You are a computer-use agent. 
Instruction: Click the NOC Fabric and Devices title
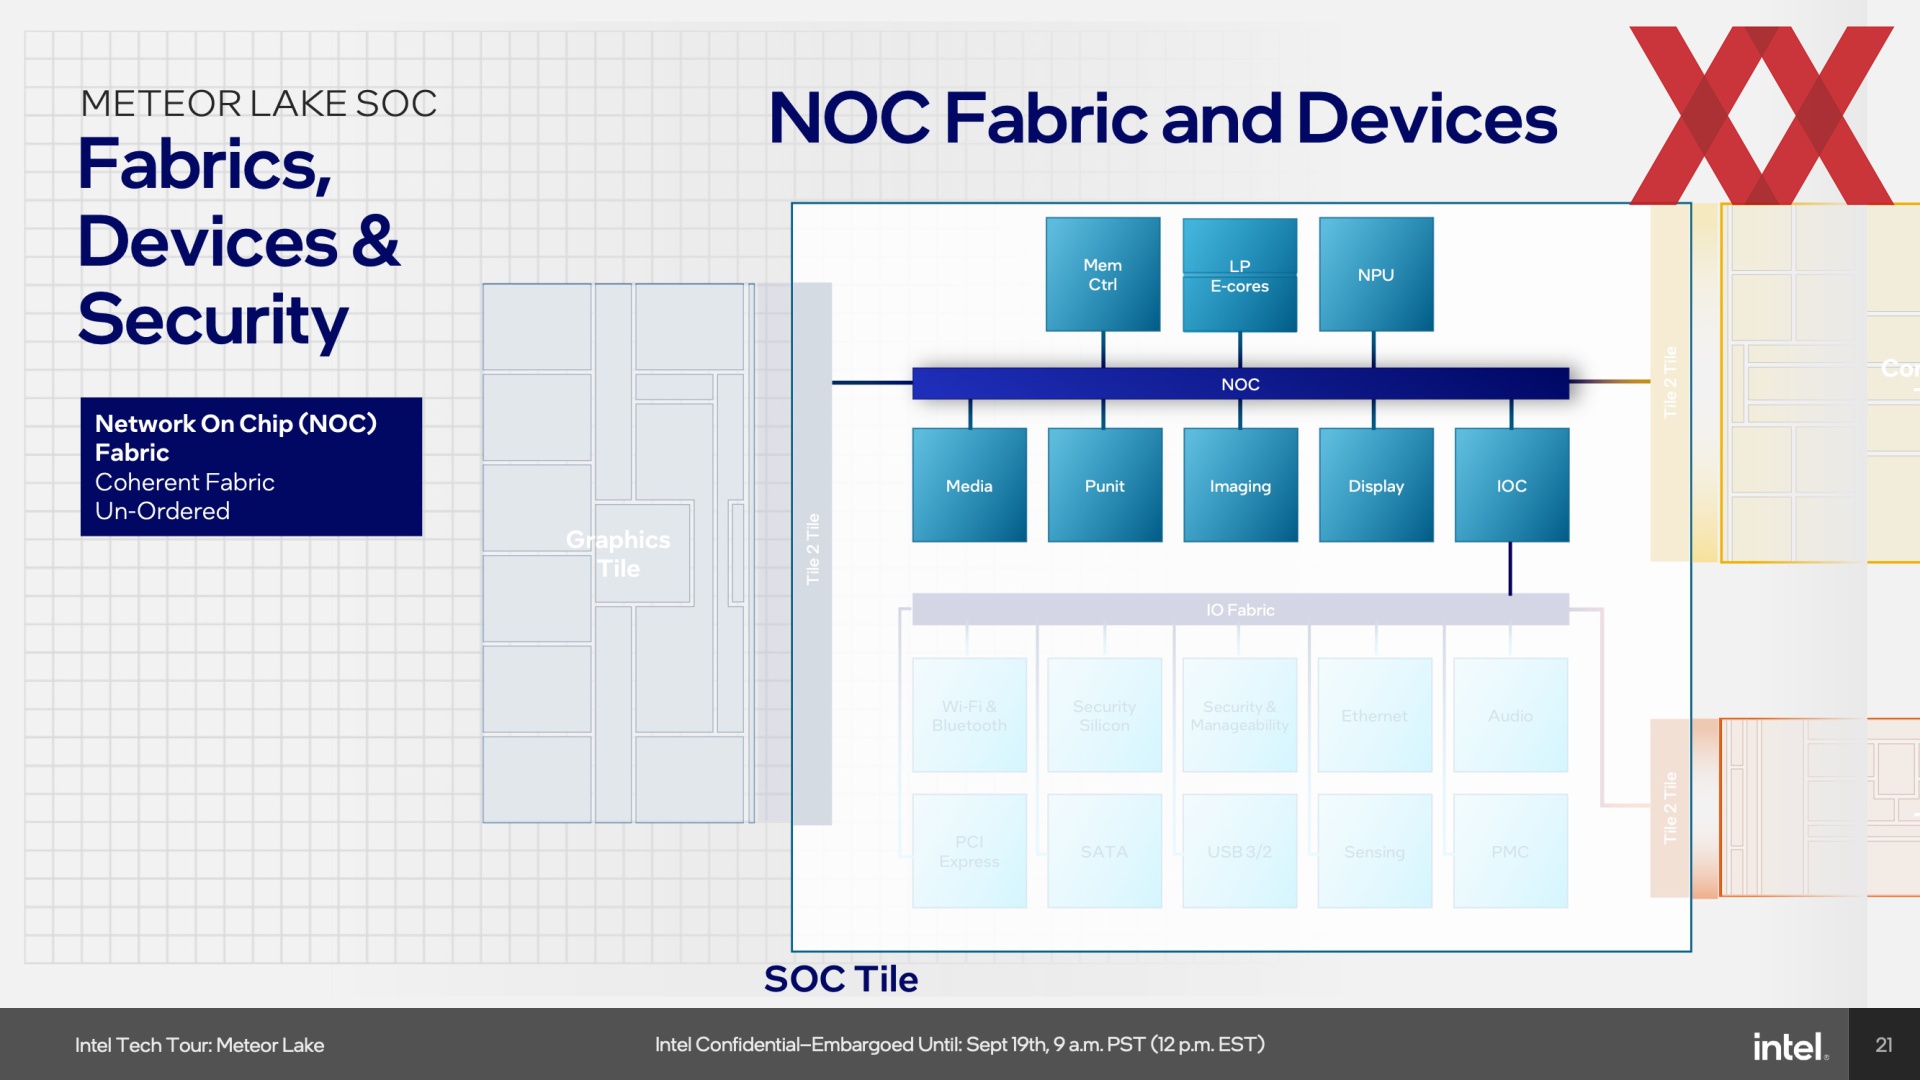click(x=1162, y=118)
